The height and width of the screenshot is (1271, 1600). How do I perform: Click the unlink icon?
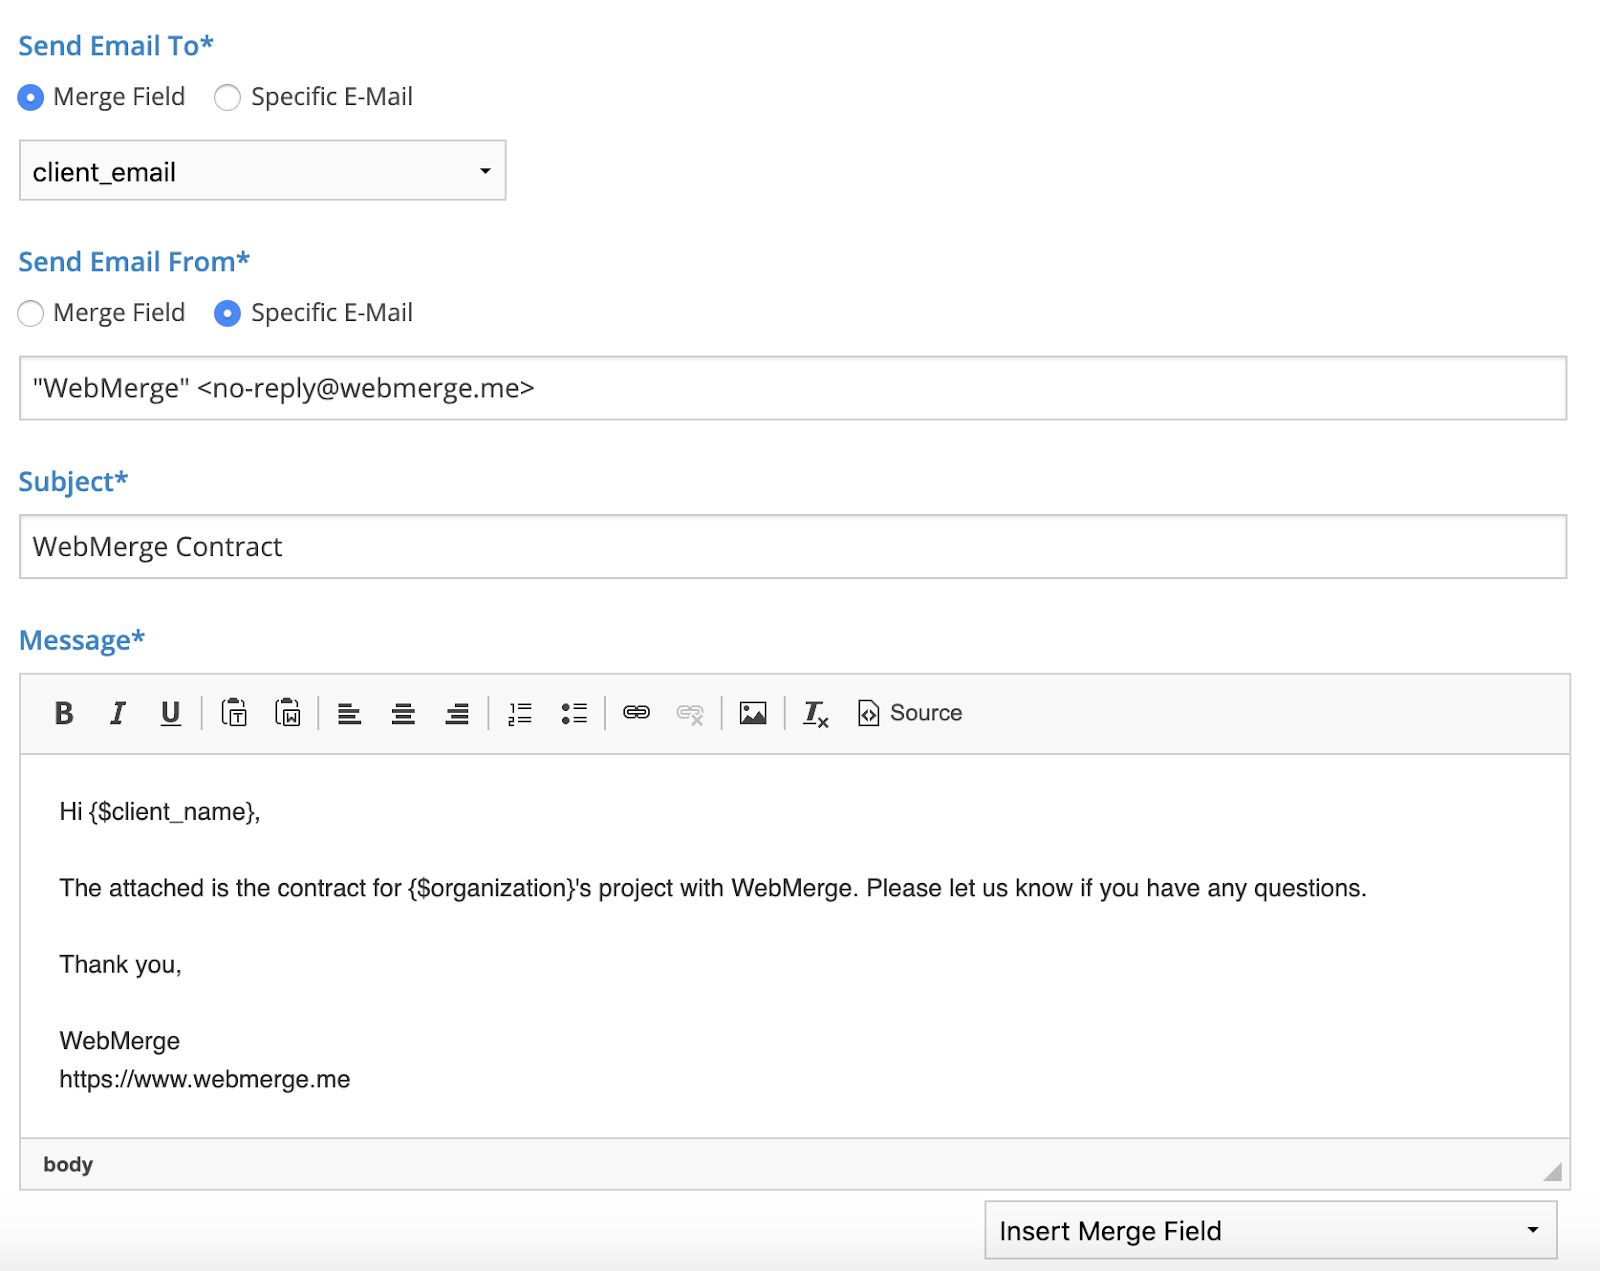click(690, 713)
